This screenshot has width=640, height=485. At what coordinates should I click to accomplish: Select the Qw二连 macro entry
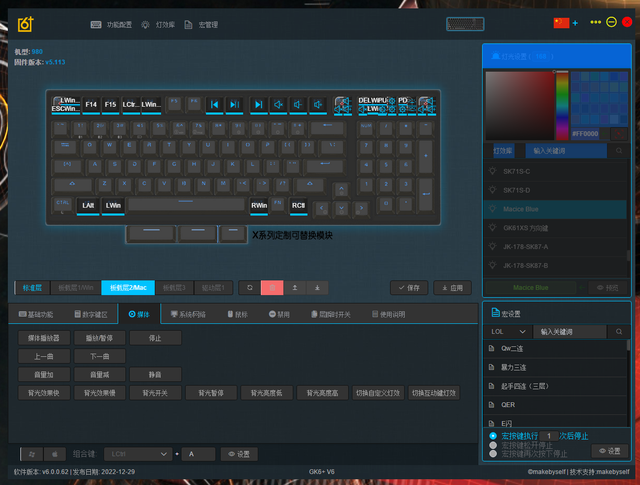click(555, 349)
